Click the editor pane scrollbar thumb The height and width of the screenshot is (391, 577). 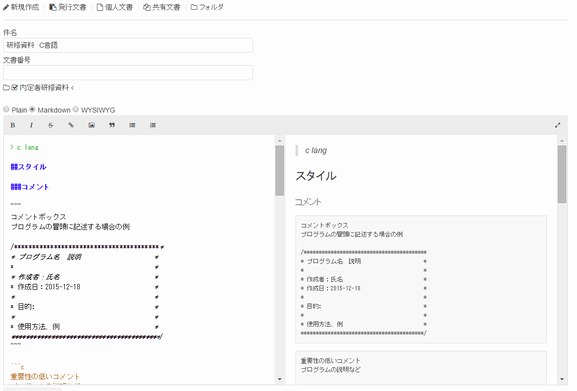coord(280,170)
